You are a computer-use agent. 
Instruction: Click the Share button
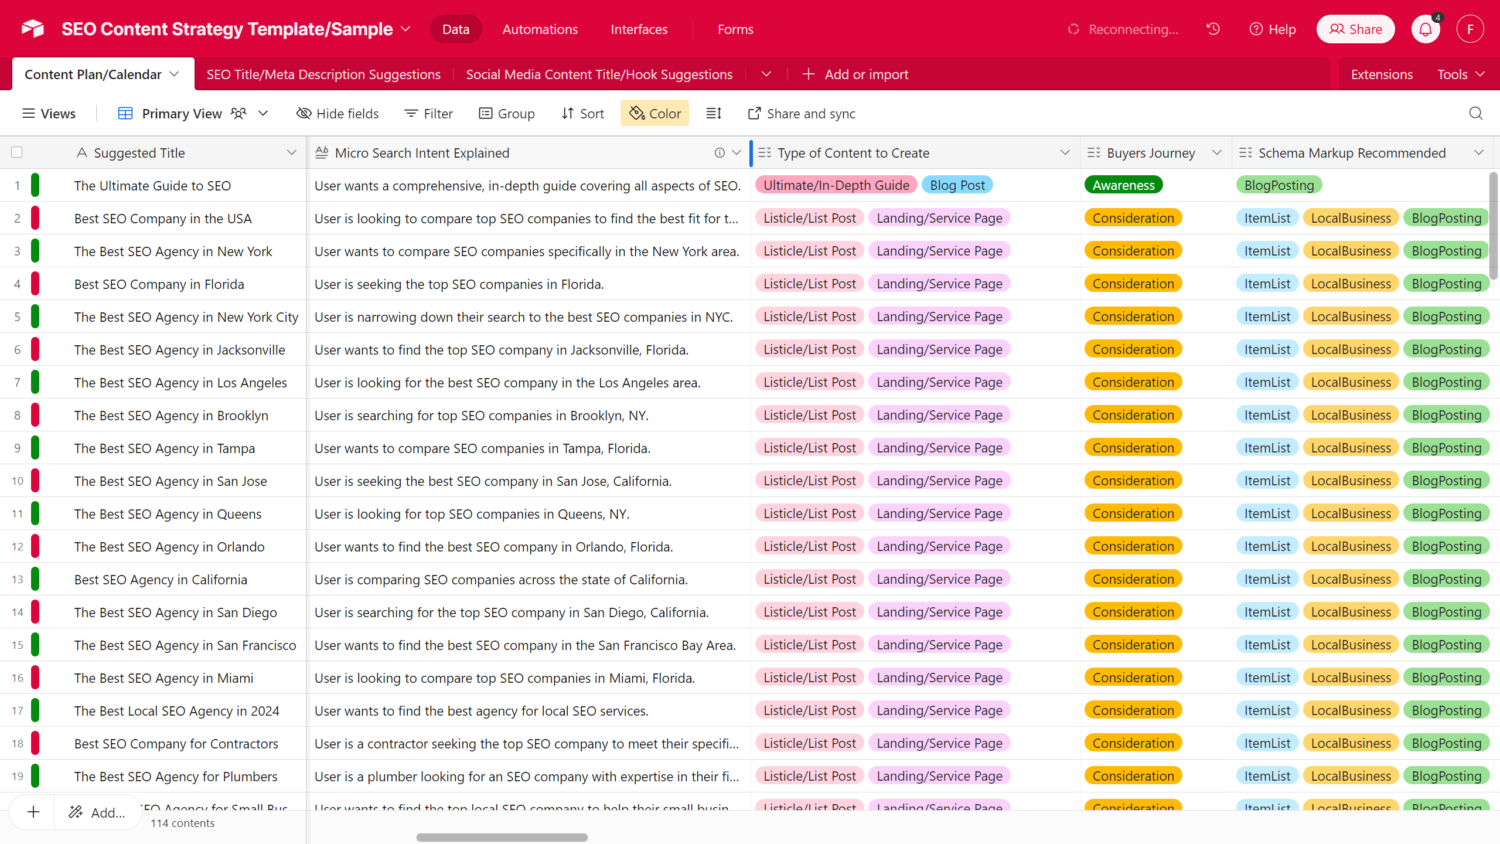click(x=1355, y=30)
